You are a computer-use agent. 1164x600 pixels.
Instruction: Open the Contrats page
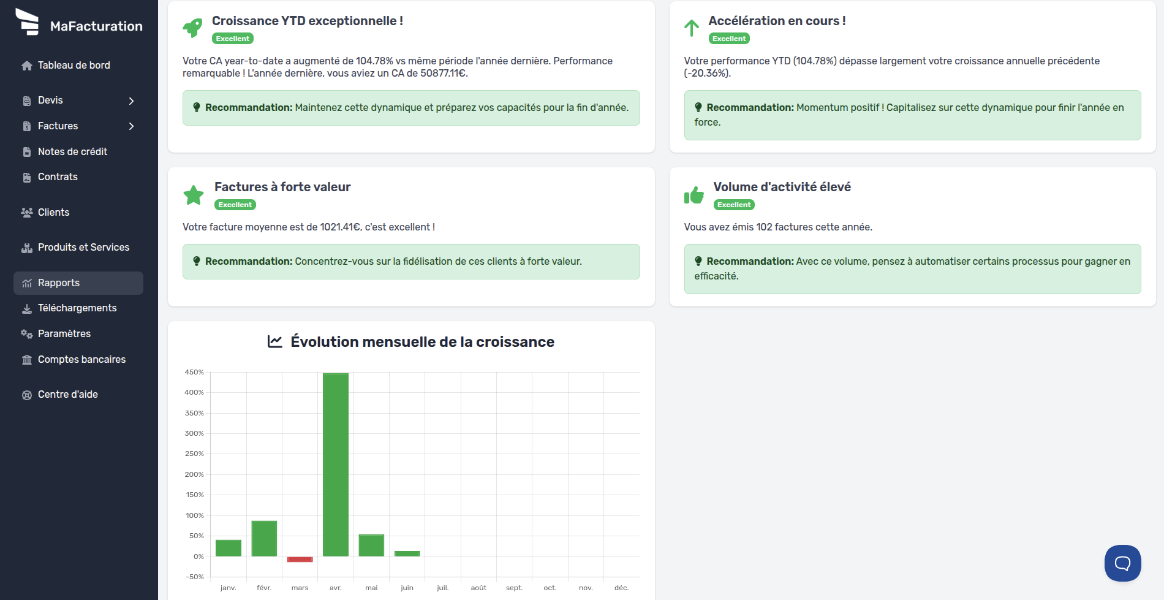(x=57, y=176)
